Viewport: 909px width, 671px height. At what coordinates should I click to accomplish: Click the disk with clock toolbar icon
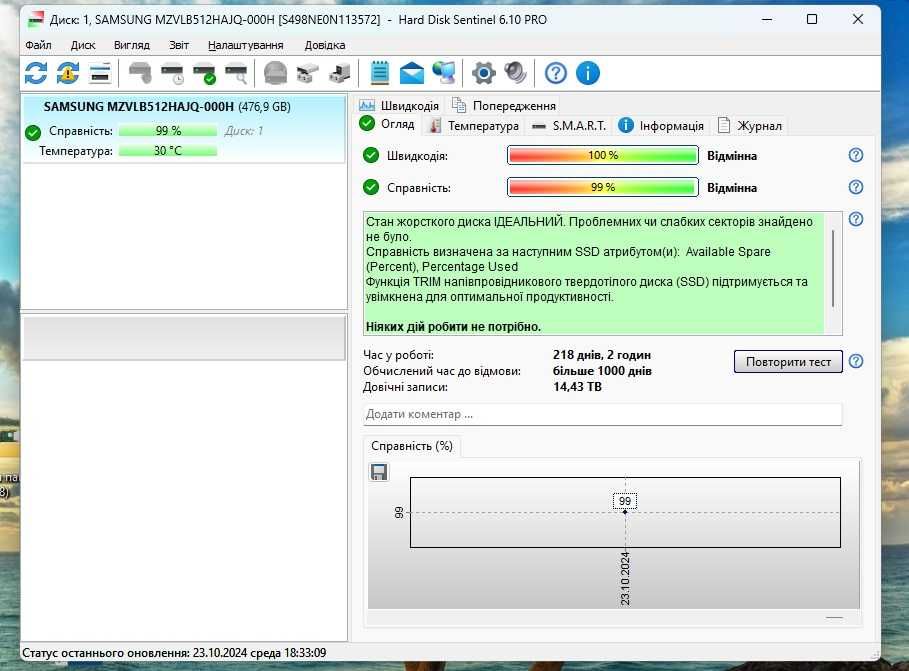coord(172,73)
